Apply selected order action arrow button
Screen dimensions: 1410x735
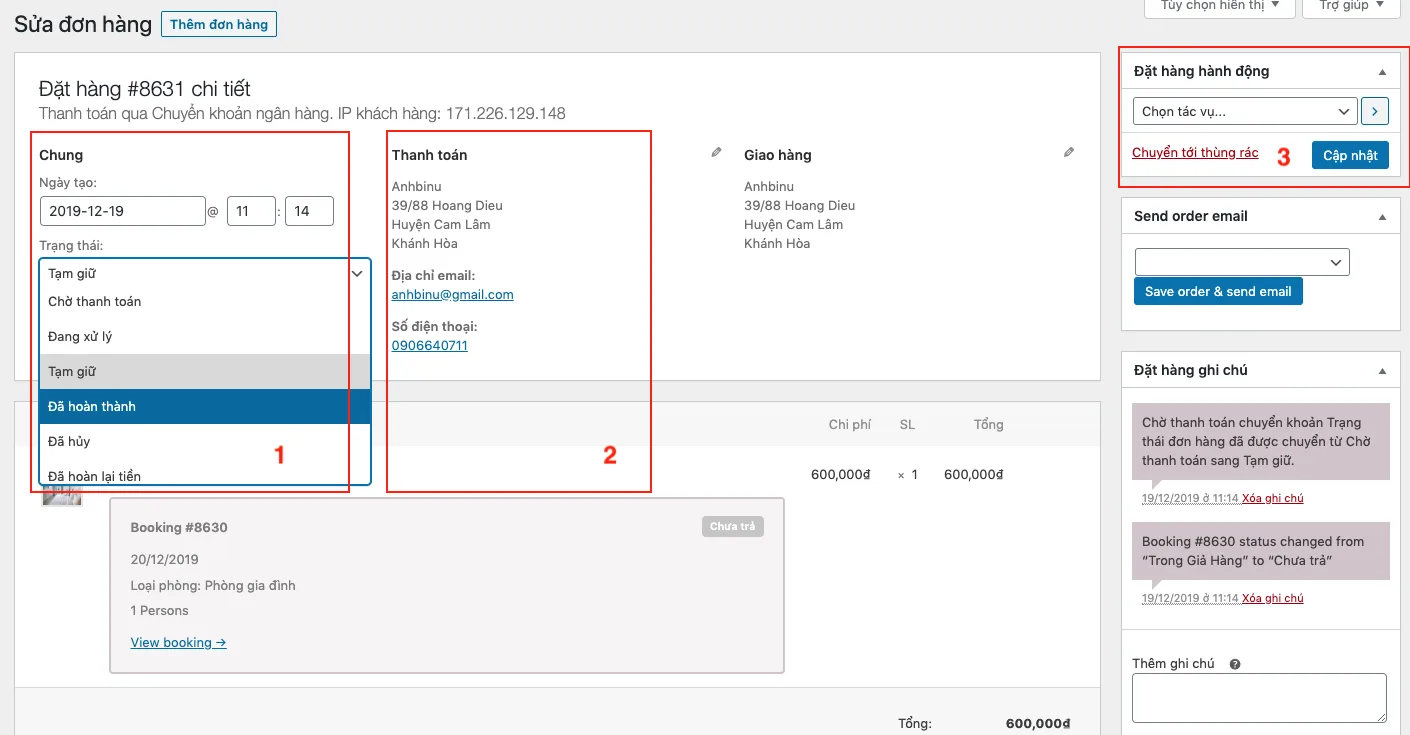click(1375, 111)
